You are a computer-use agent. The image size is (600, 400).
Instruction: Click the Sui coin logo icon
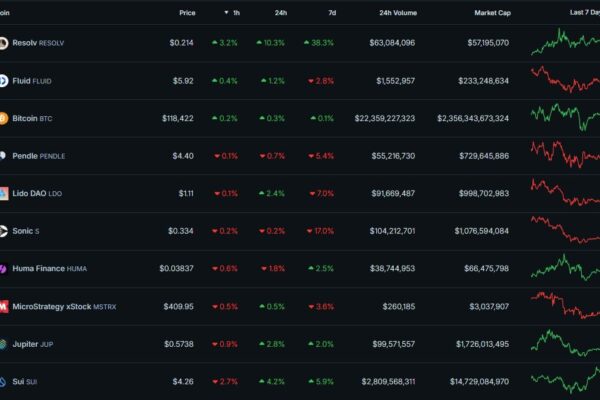click(x=3, y=382)
